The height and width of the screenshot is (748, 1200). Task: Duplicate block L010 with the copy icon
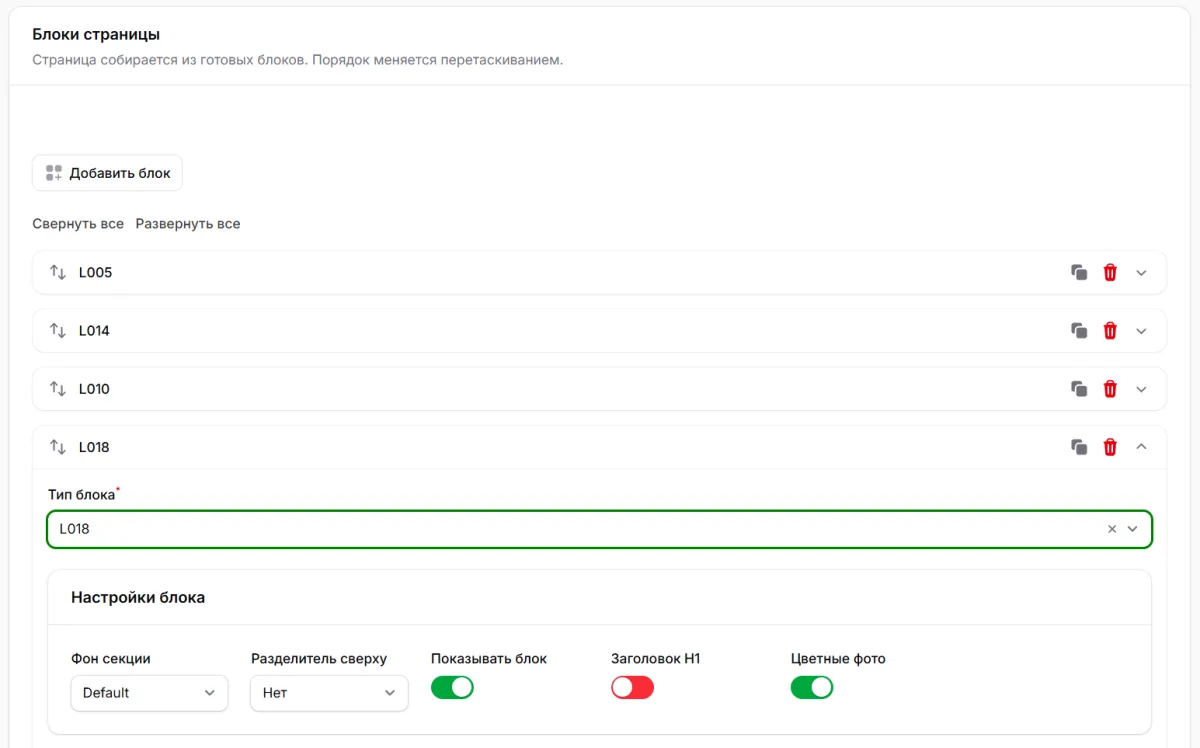click(x=1079, y=389)
